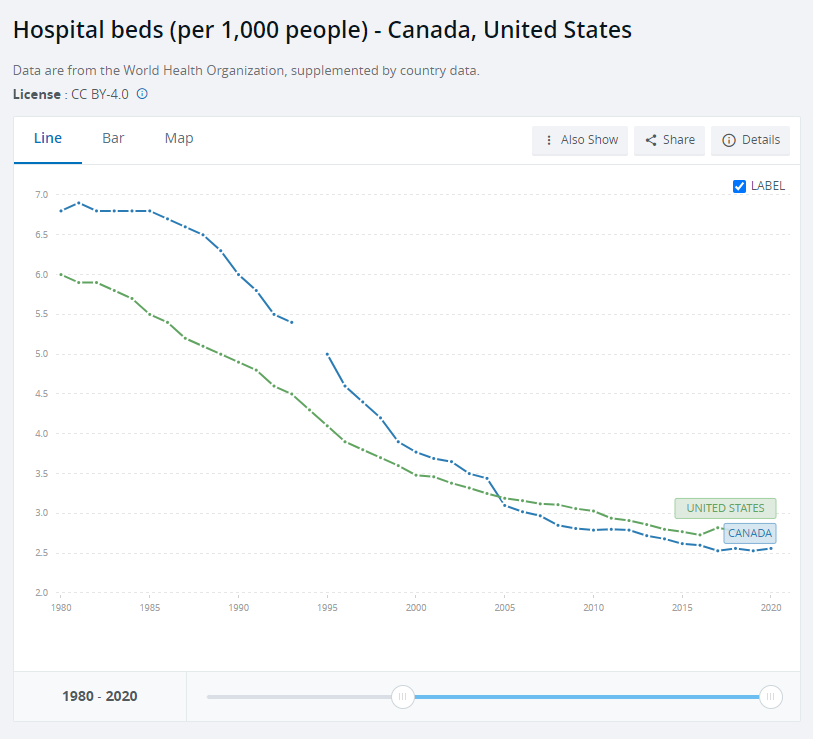Open the Also Show options menu
The height and width of the screenshot is (739, 813).
click(x=580, y=140)
